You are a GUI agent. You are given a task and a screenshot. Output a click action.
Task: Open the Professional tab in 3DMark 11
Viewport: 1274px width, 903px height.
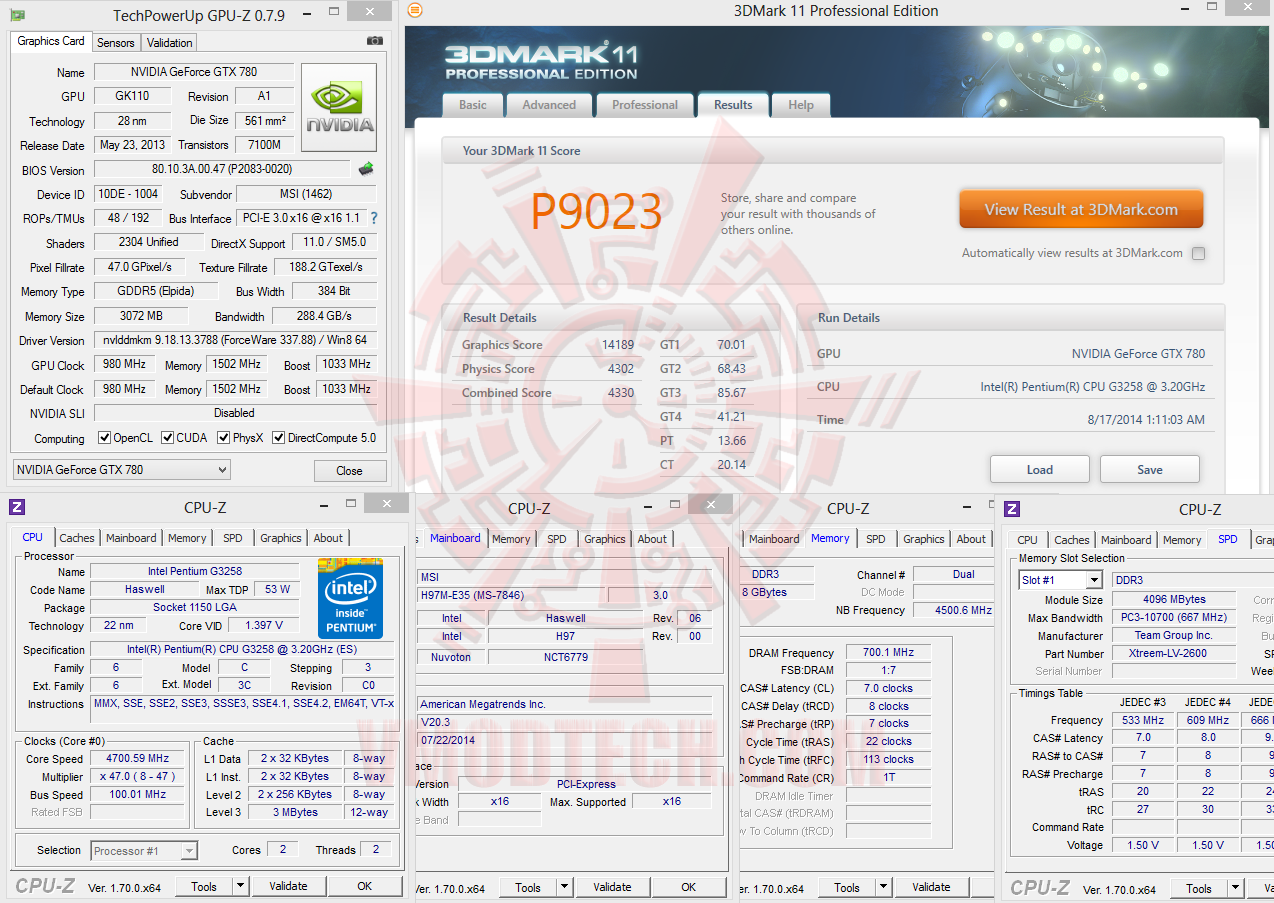tap(645, 105)
